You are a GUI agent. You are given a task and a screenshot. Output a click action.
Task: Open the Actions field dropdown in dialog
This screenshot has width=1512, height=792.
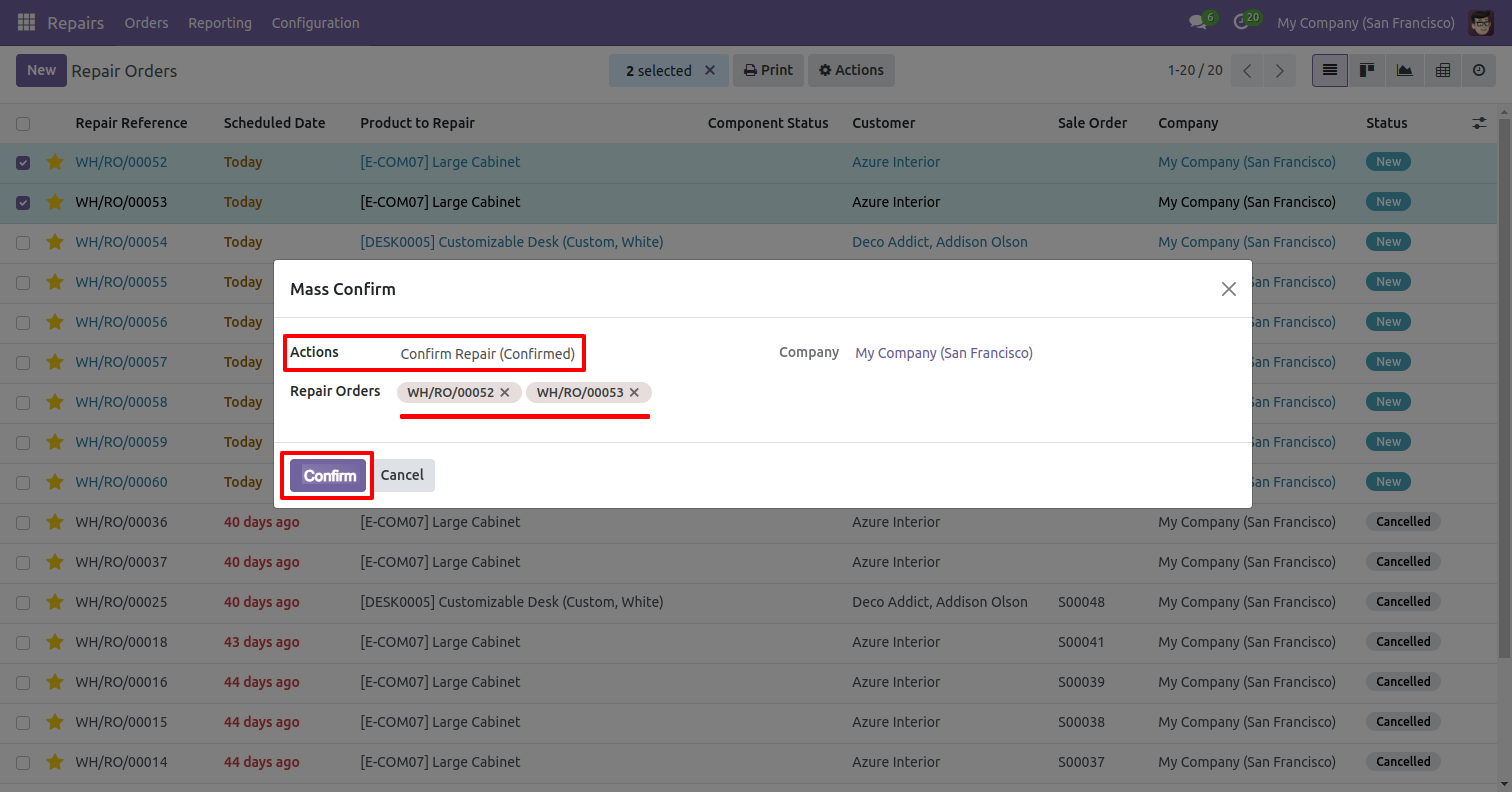pos(488,353)
